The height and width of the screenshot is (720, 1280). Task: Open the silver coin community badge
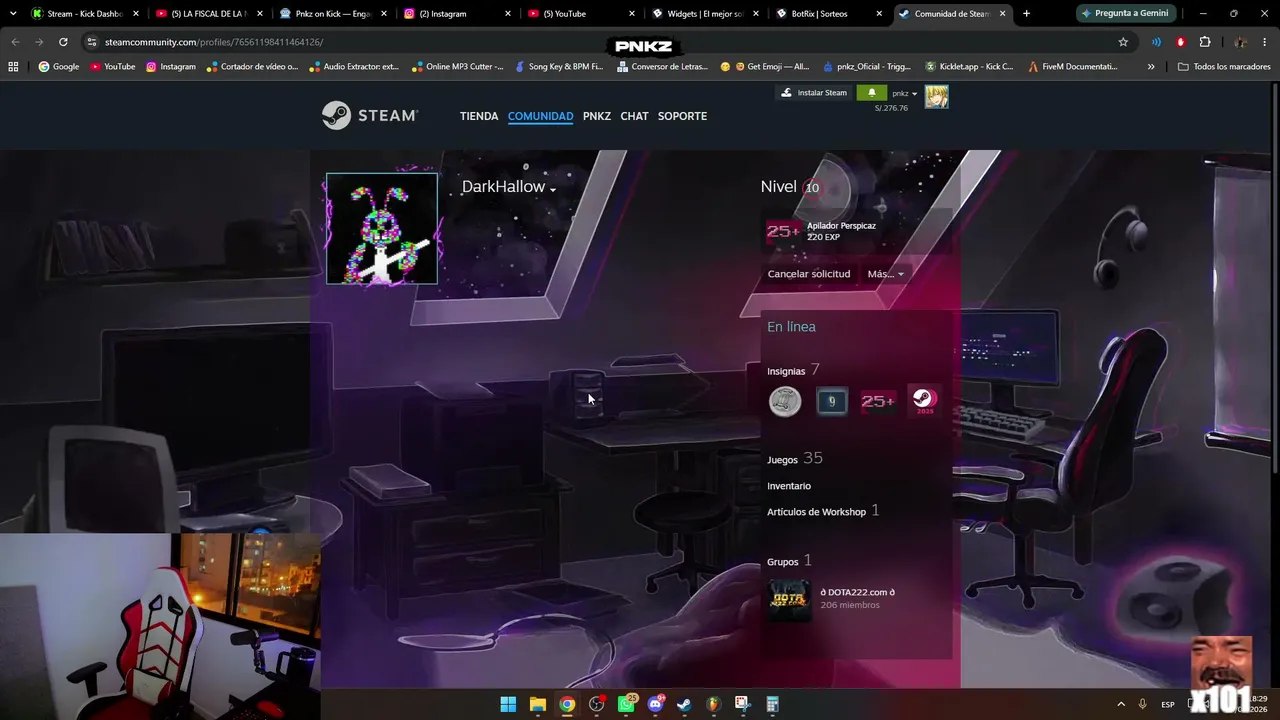(x=785, y=401)
